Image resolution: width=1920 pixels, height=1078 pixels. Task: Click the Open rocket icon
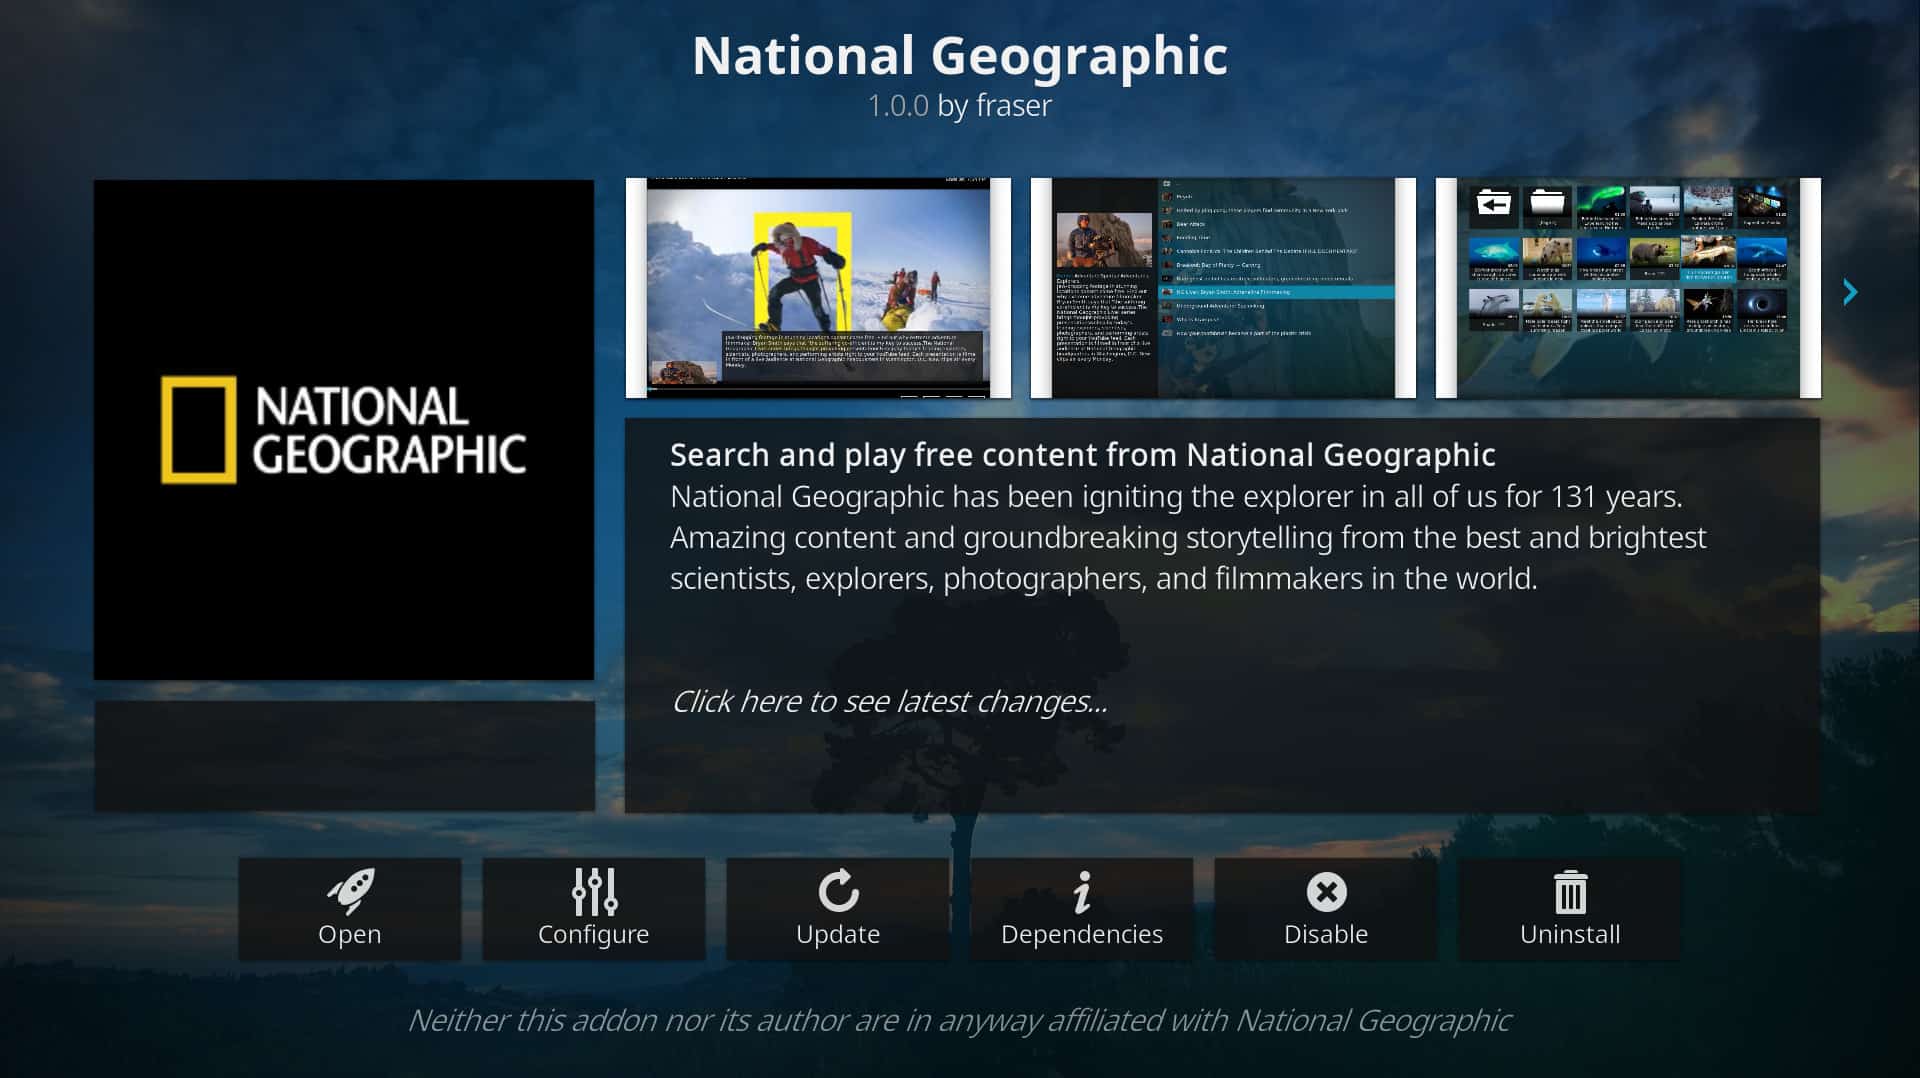350,891
